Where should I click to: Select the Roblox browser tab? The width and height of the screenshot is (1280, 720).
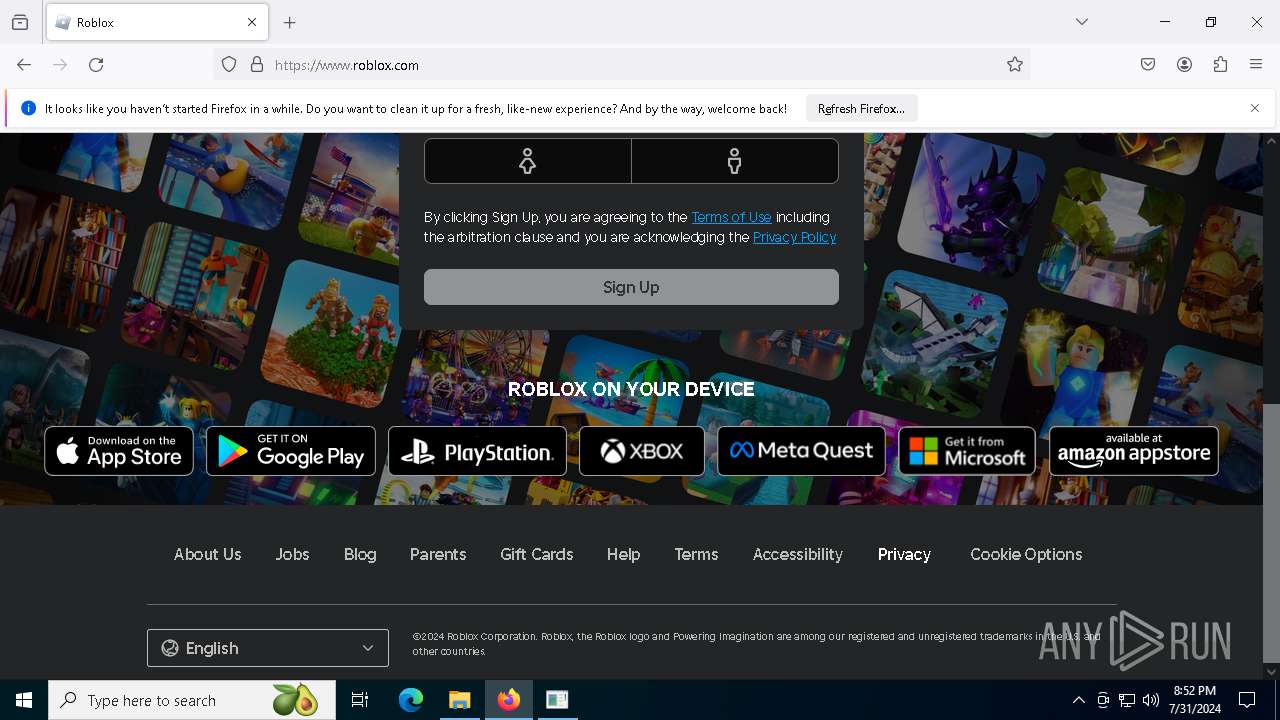pos(156,22)
